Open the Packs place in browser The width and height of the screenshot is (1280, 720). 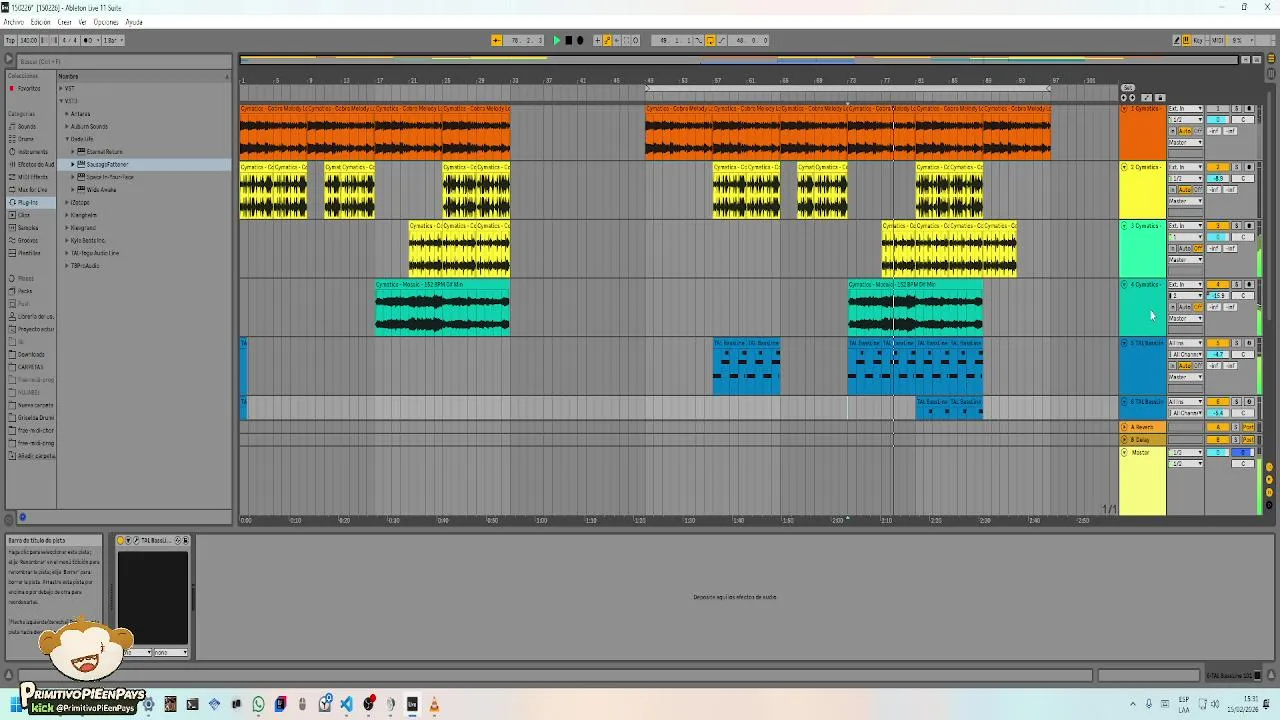point(24,291)
